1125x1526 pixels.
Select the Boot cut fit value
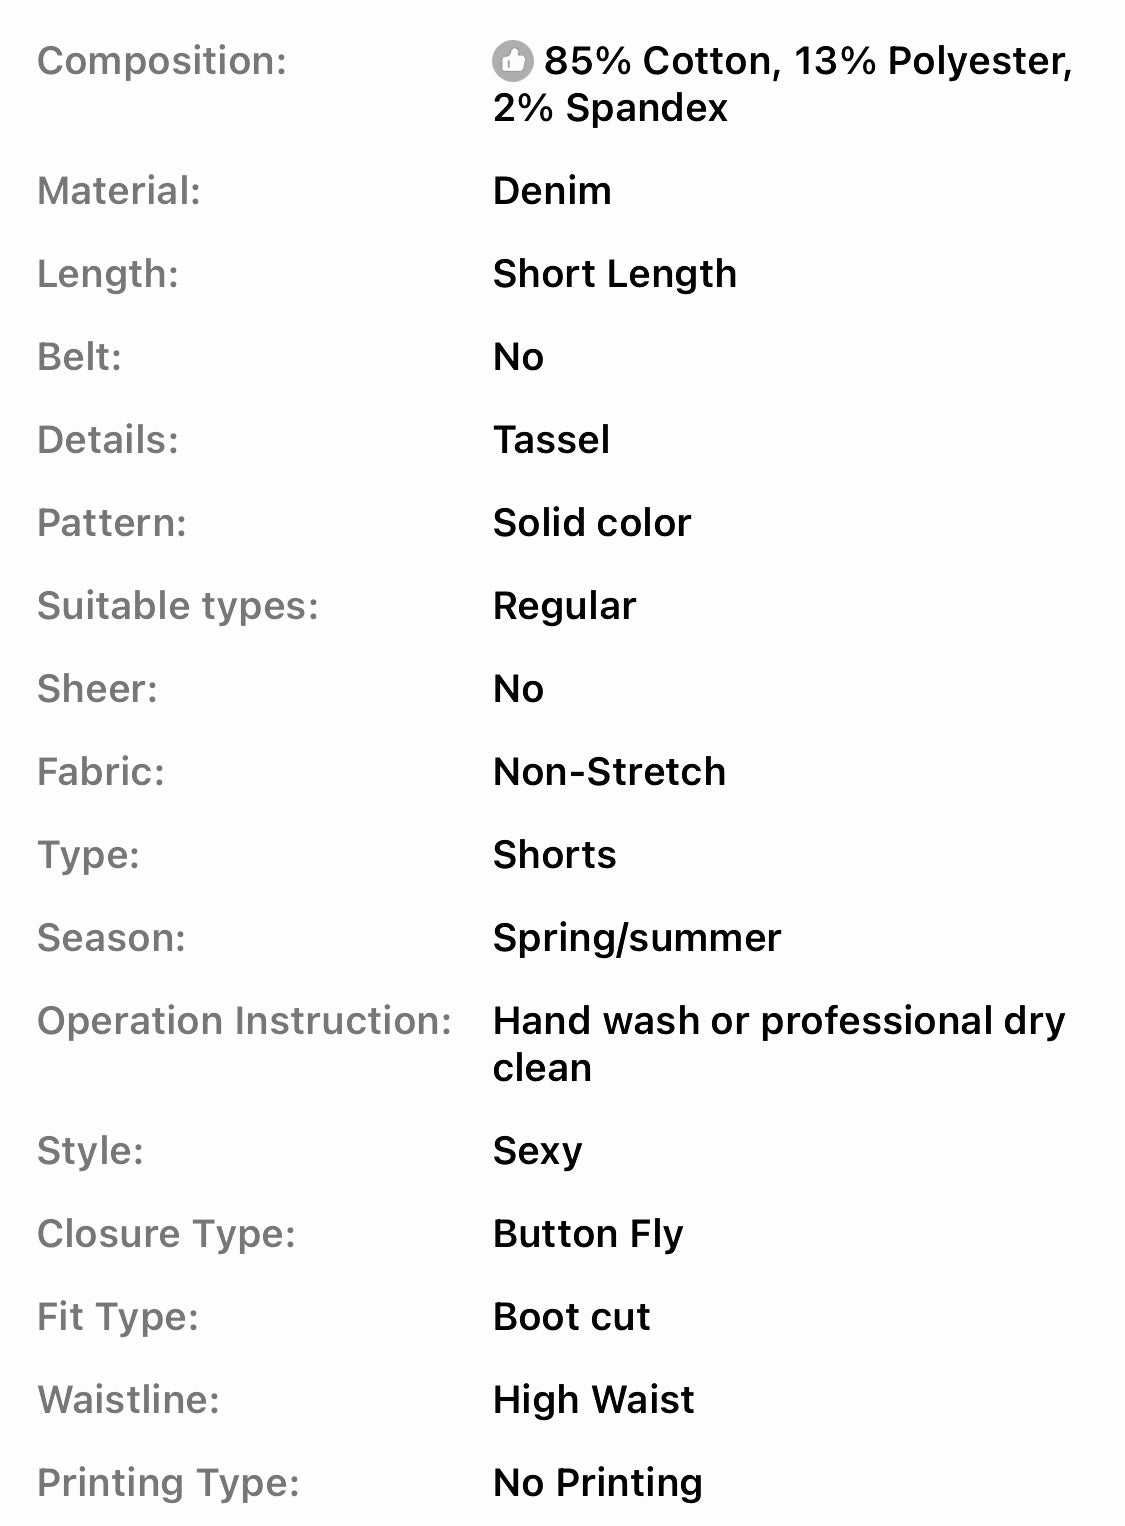[x=571, y=1316]
